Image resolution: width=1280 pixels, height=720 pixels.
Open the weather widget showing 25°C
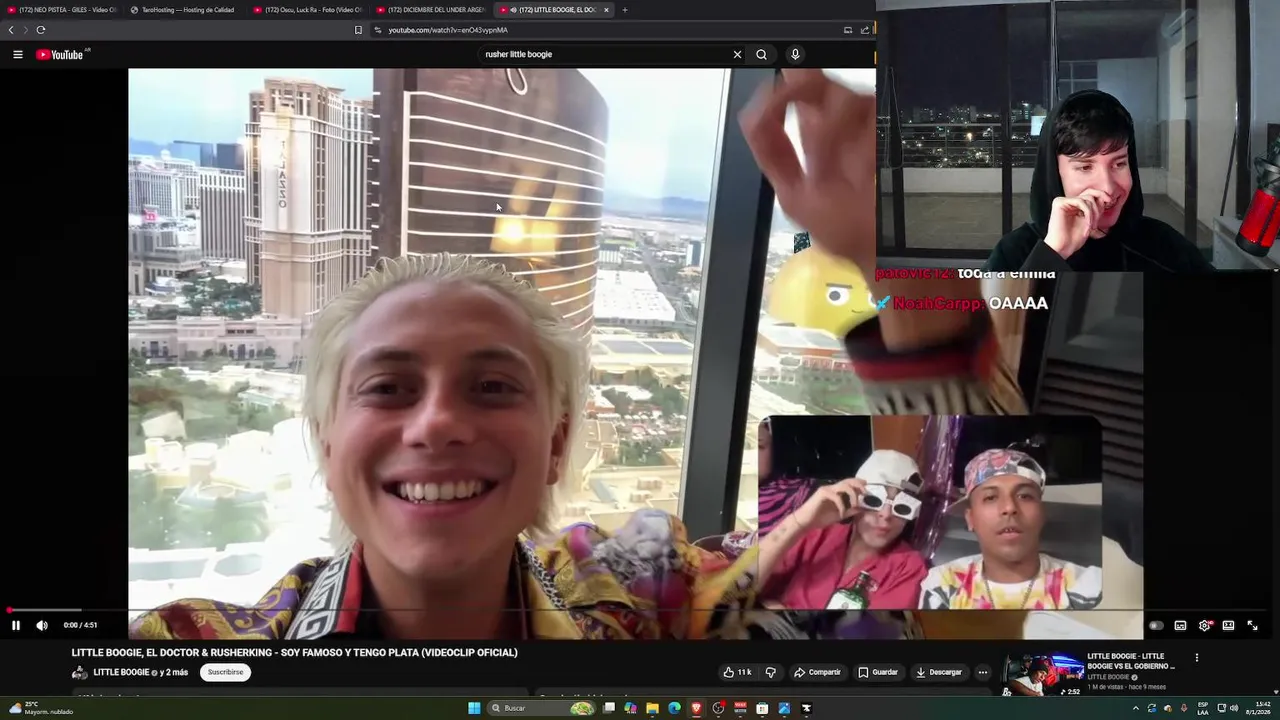click(40, 708)
